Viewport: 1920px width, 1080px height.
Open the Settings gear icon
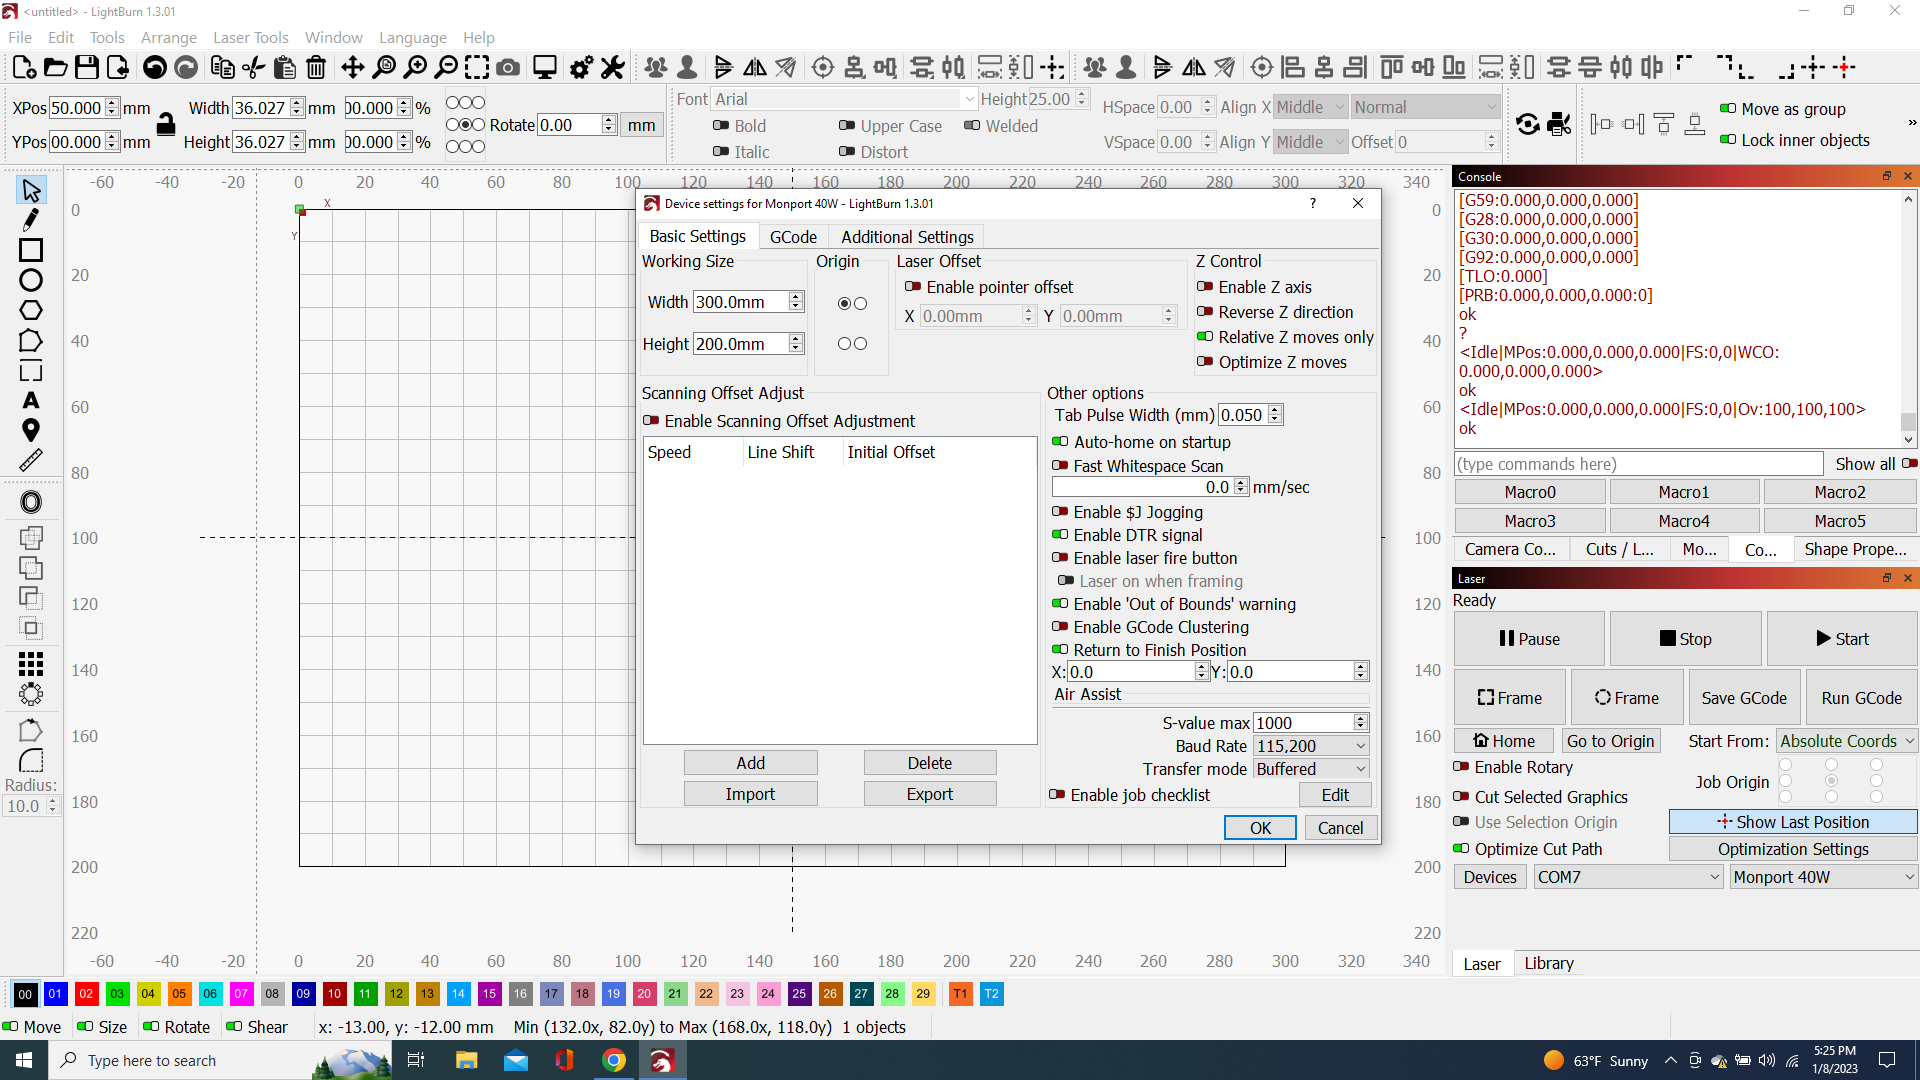[x=581, y=67]
